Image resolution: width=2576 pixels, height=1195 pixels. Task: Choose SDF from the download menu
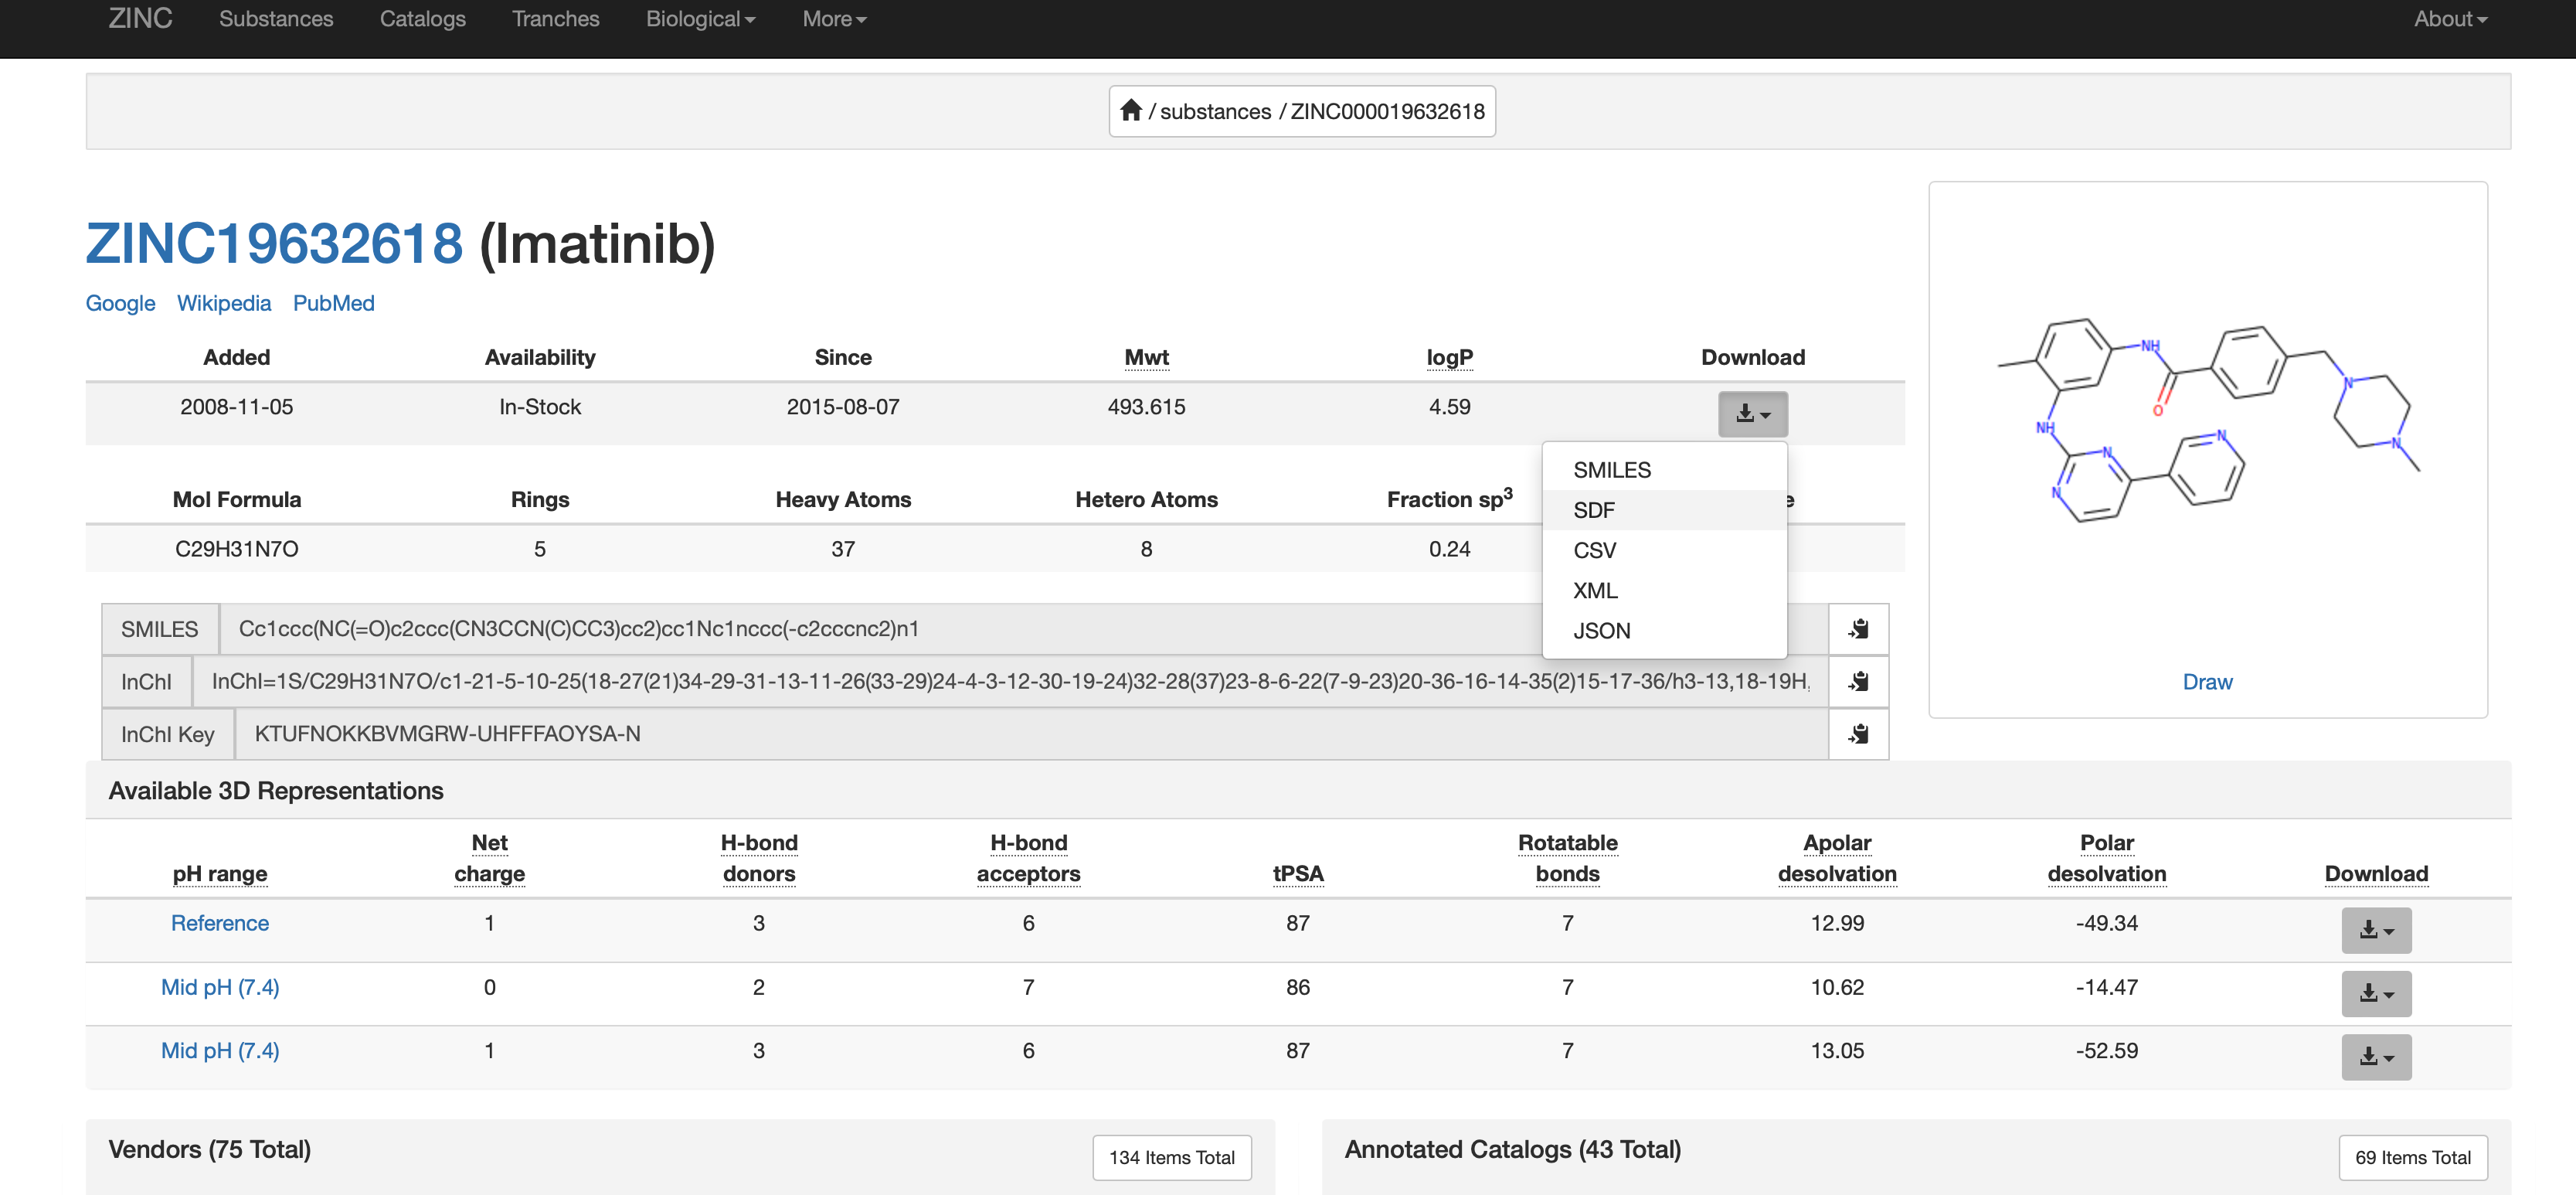1664,510
